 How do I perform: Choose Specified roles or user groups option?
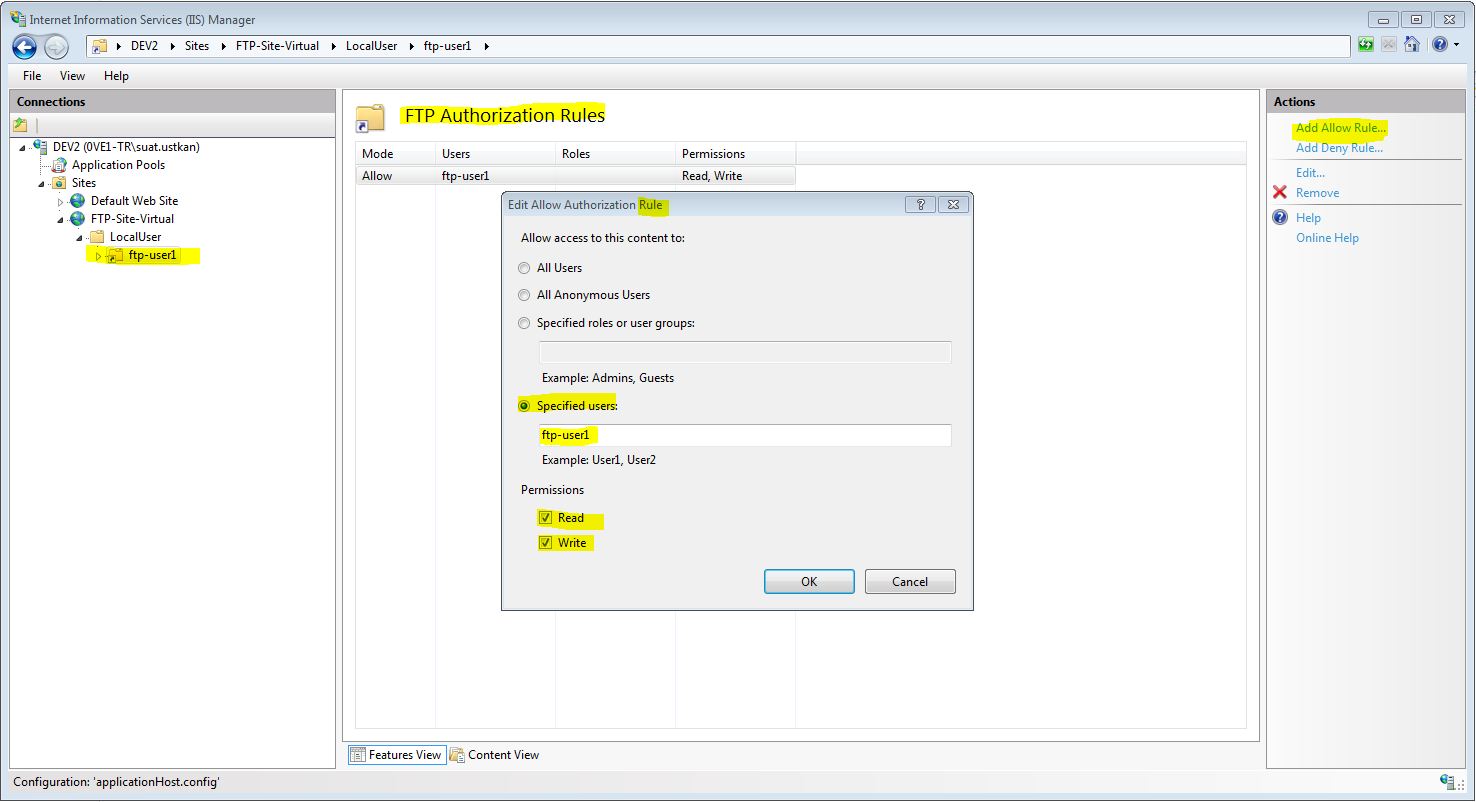tap(524, 323)
